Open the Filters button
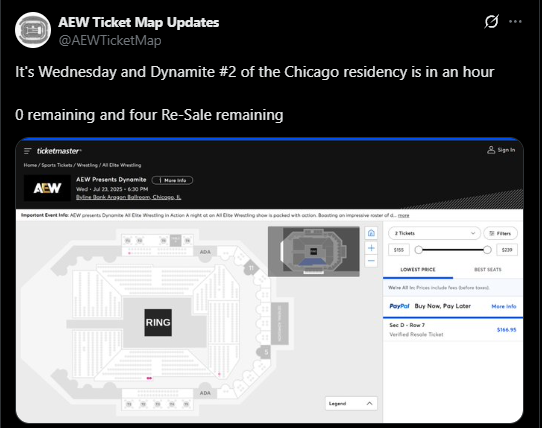Image resolution: width=542 pixels, height=428 pixels. point(500,233)
